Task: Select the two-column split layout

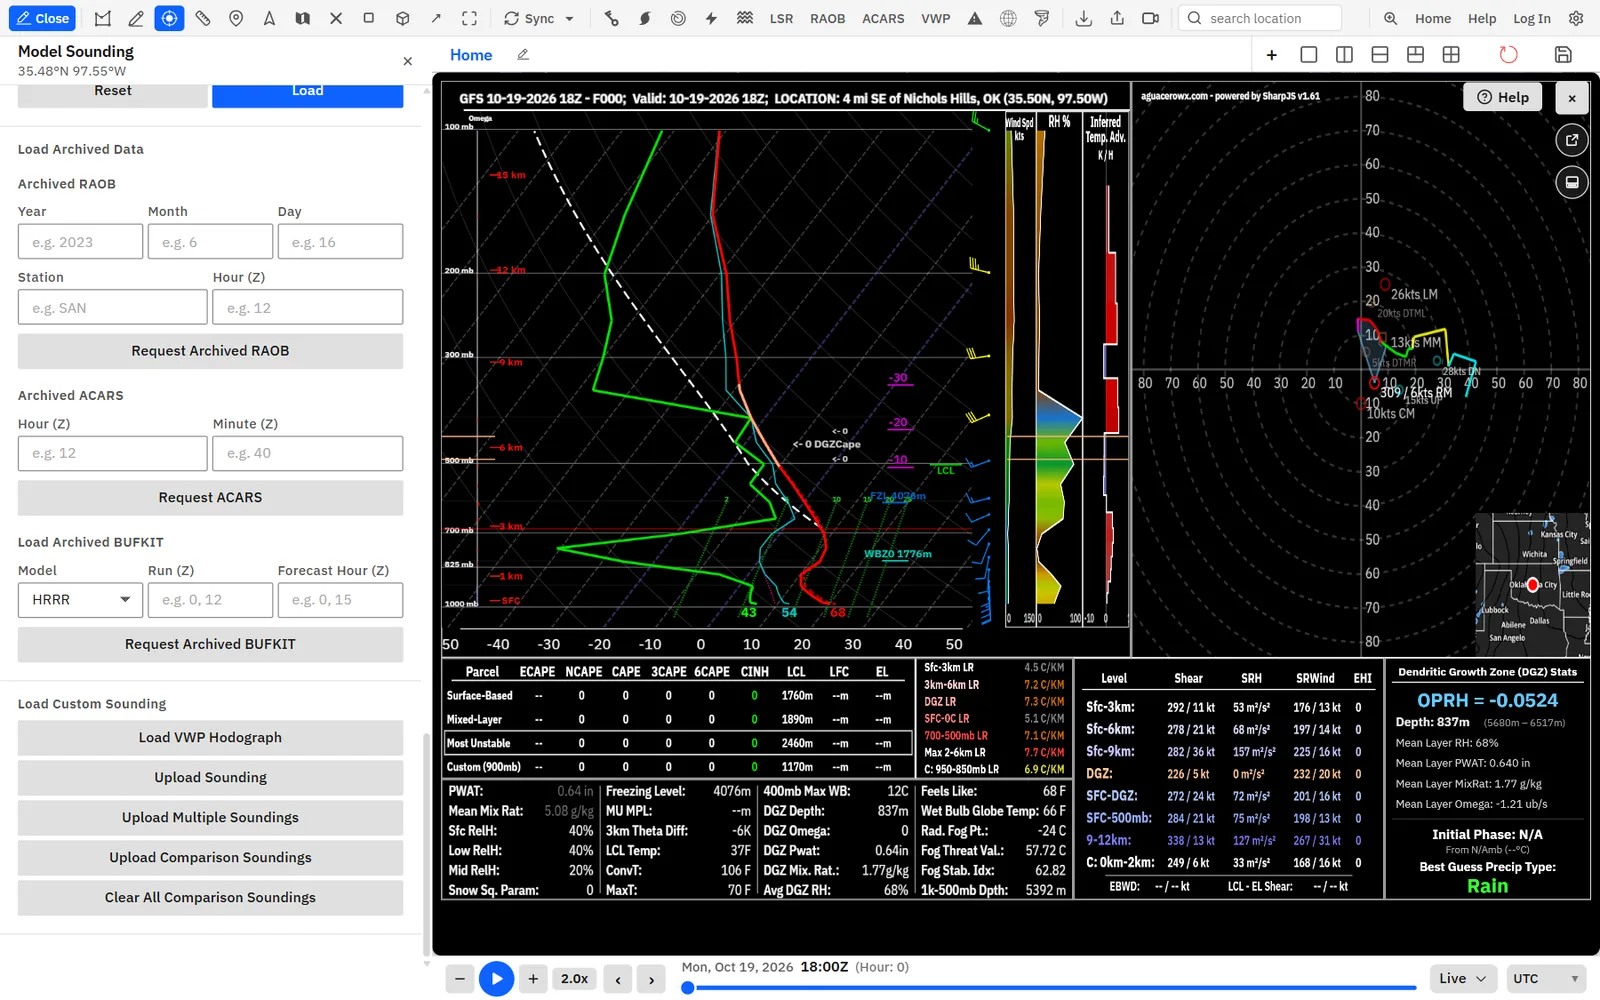Action: pos(1344,55)
